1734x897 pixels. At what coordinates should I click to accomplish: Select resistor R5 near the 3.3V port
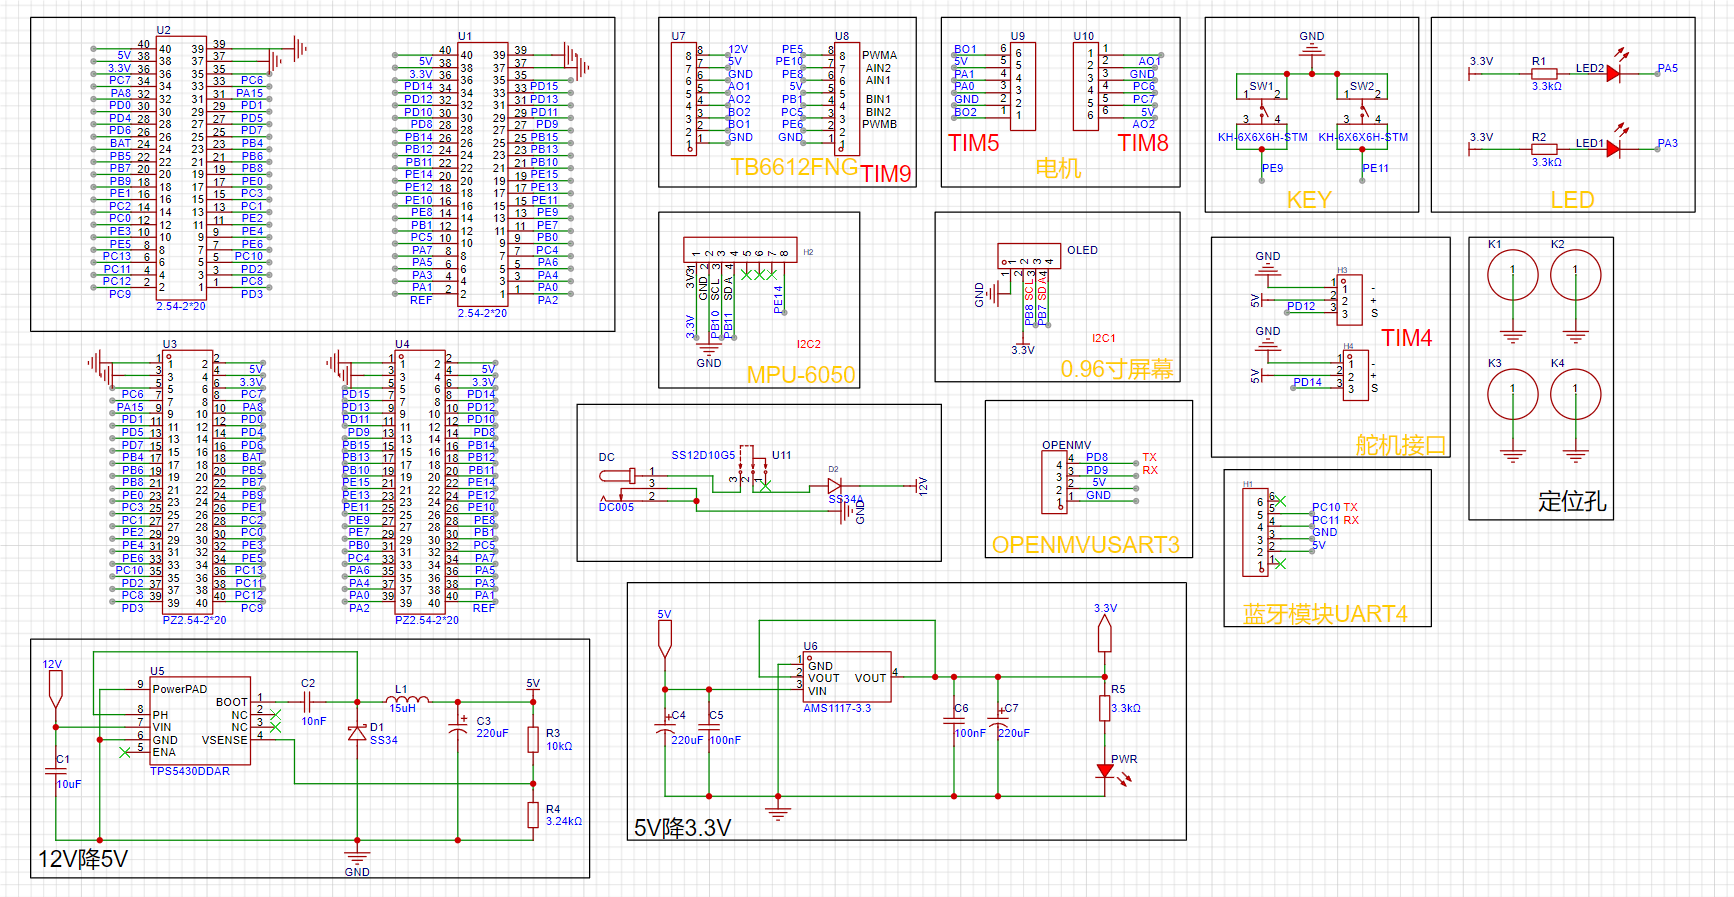1105,708
